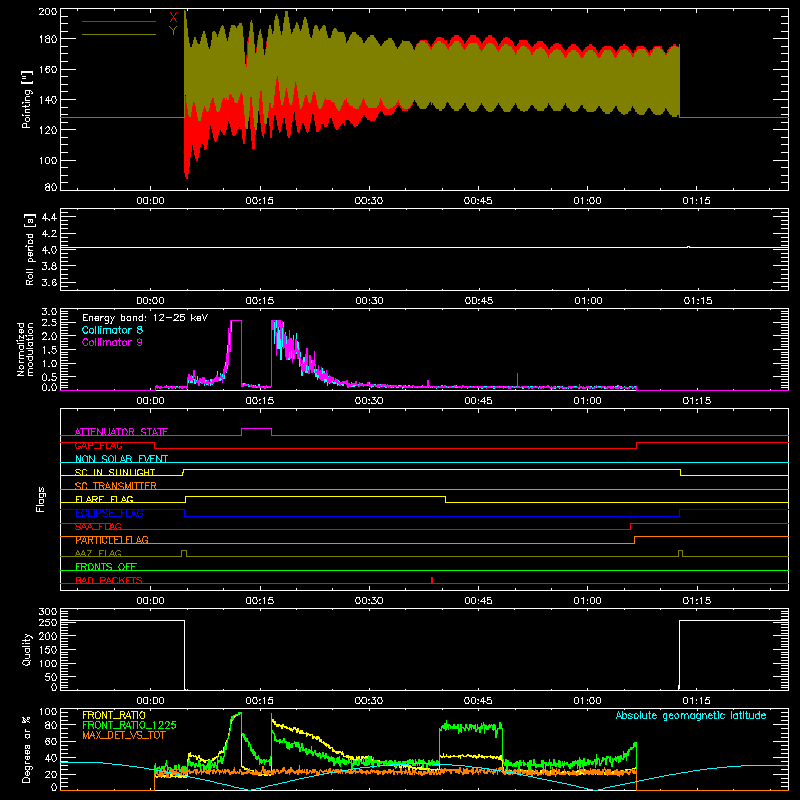Viewport: 800px width, 800px height.
Task: Click the ATTENUATOR_STATE flag label
Action: (x=121, y=432)
